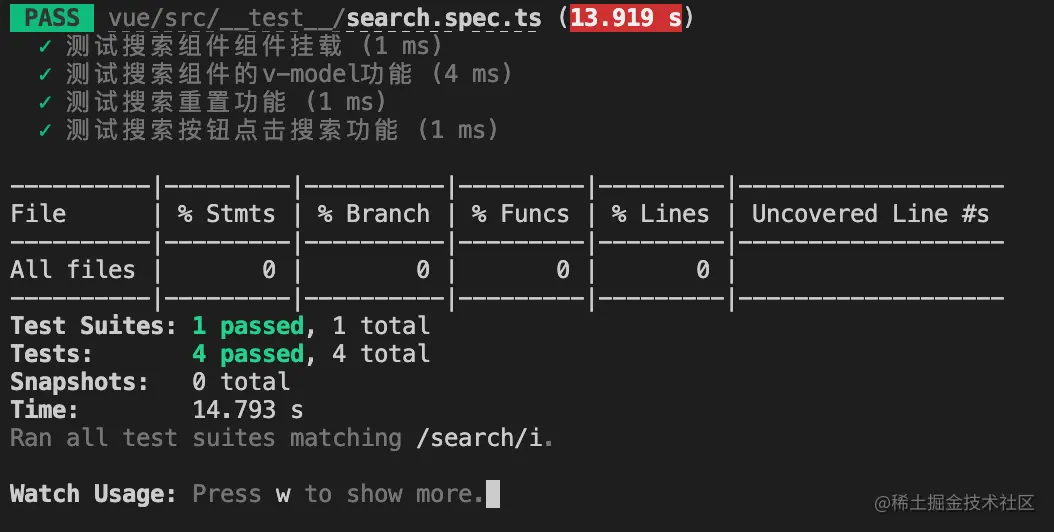Click the terminal cursor after 'show more.'
The image size is (1054, 532).
tap(492, 494)
